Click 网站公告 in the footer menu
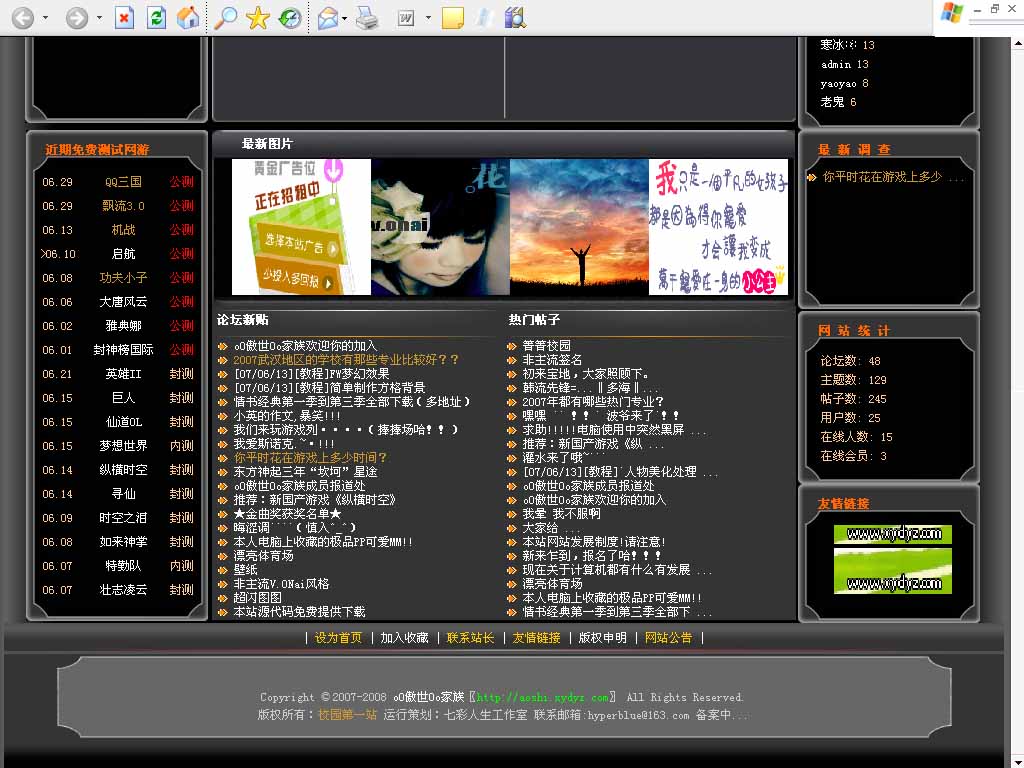The height and width of the screenshot is (768, 1024). pyautogui.click(x=668, y=637)
